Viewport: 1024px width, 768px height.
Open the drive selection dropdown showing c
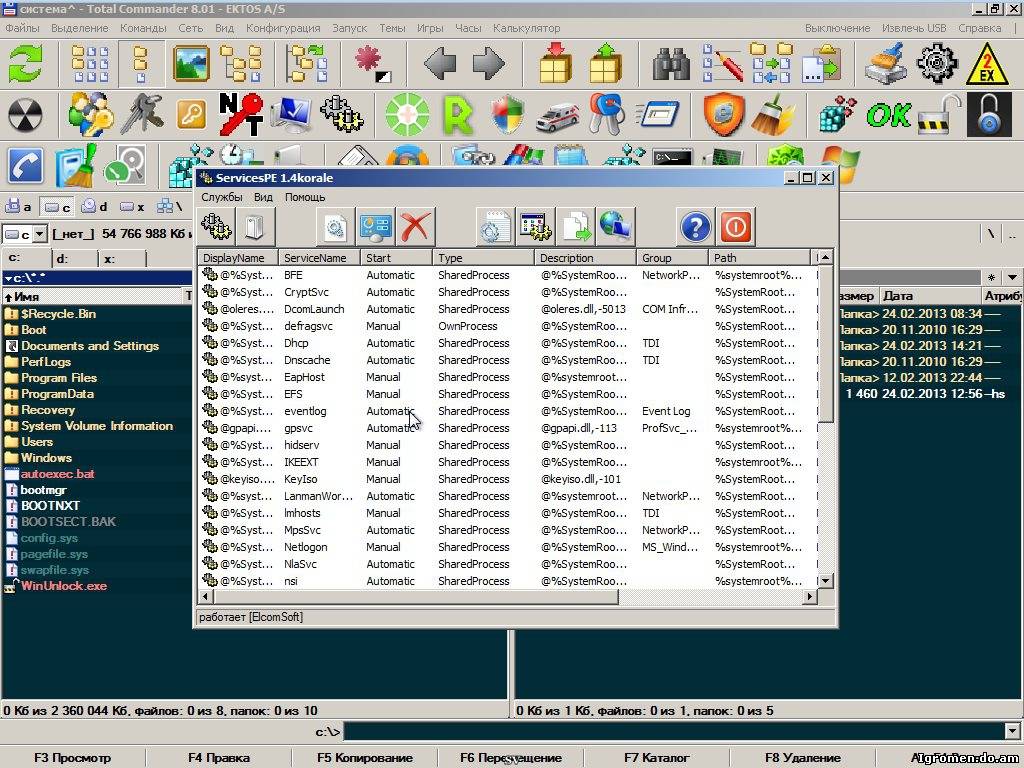pyautogui.click(x=40, y=233)
